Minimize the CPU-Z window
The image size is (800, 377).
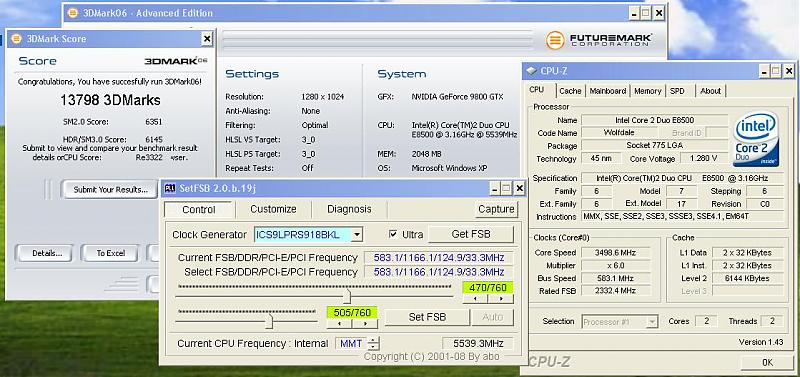pos(764,71)
